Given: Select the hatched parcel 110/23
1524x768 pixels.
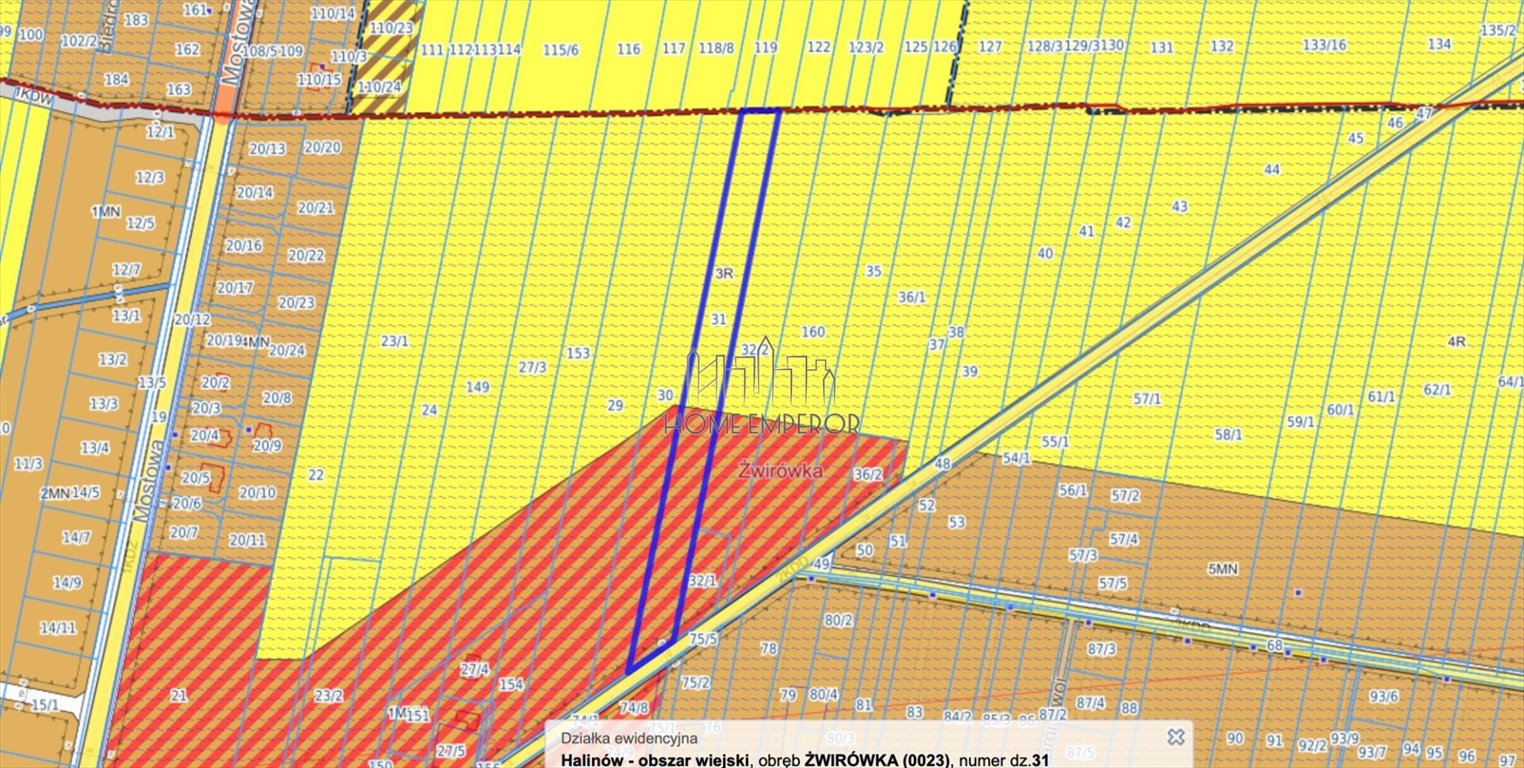Looking at the screenshot, I should (x=391, y=28).
